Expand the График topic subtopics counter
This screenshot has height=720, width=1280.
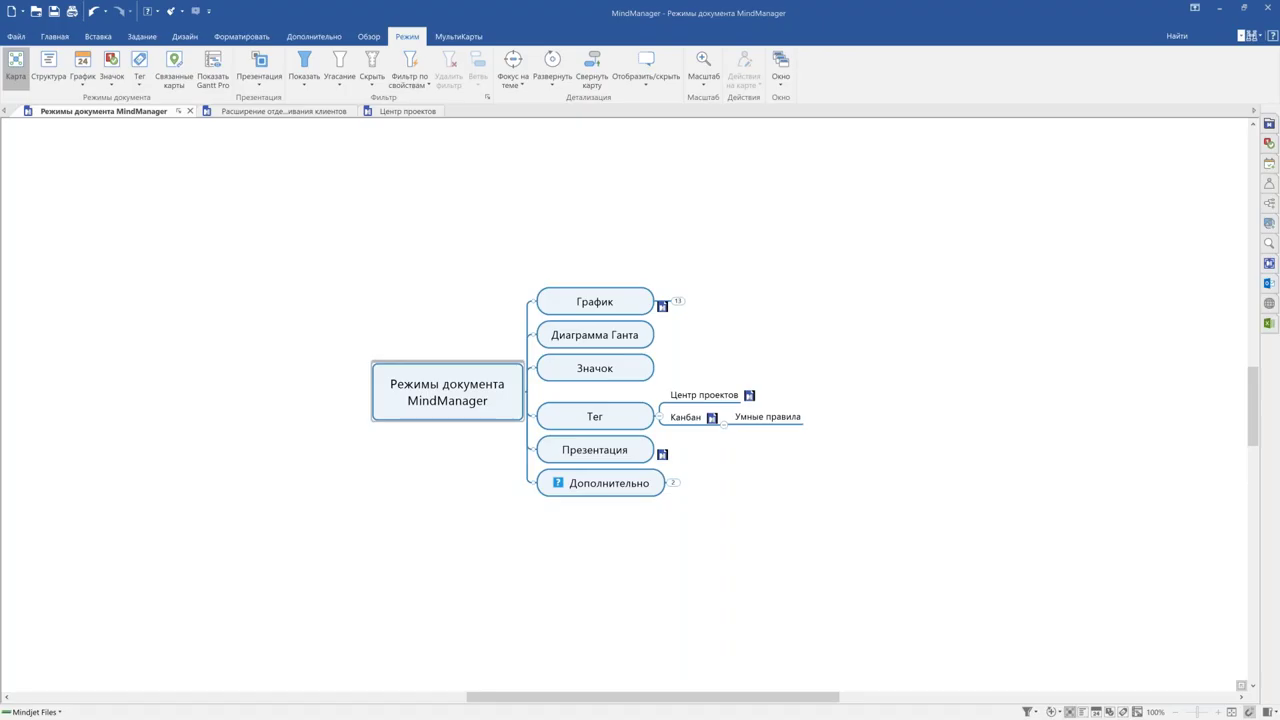click(677, 301)
